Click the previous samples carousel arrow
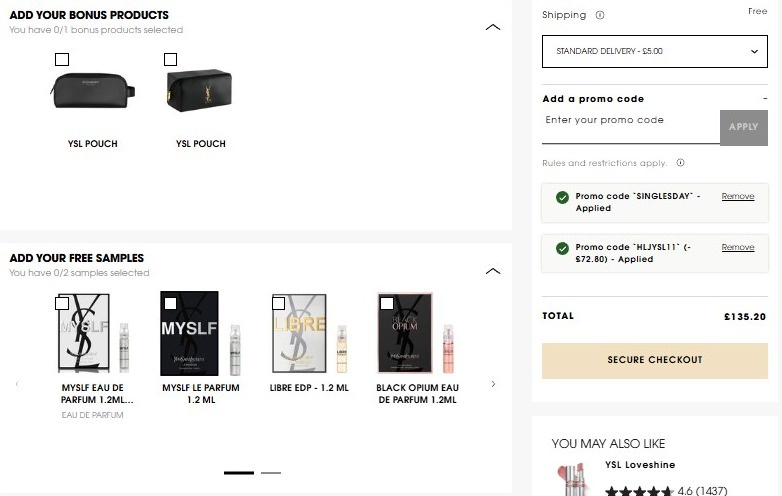Screen dimensions: 782x496 coord(17,384)
